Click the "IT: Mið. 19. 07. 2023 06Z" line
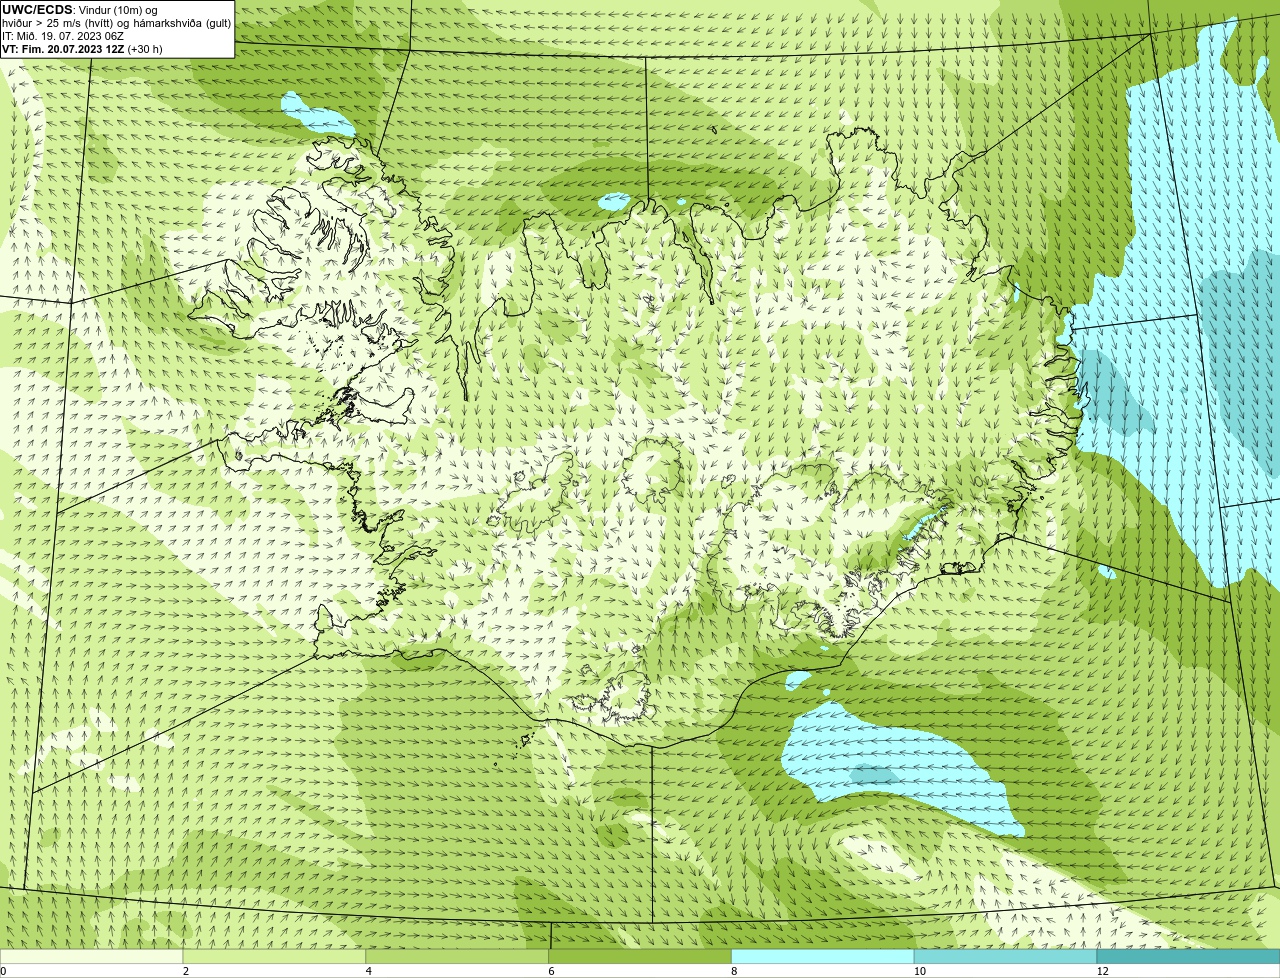 [63, 36]
